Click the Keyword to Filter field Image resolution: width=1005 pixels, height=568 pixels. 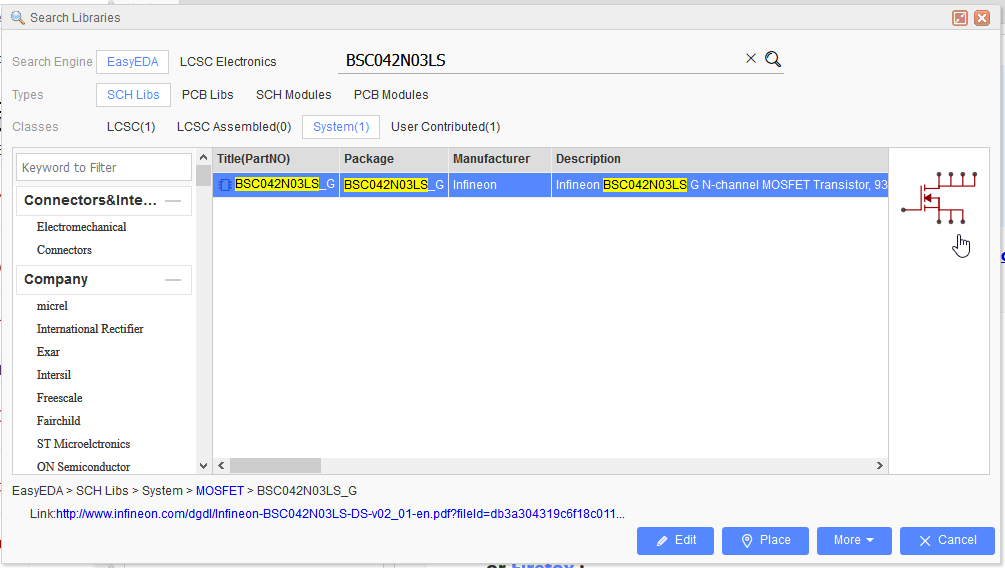click(x=104, y=167)
